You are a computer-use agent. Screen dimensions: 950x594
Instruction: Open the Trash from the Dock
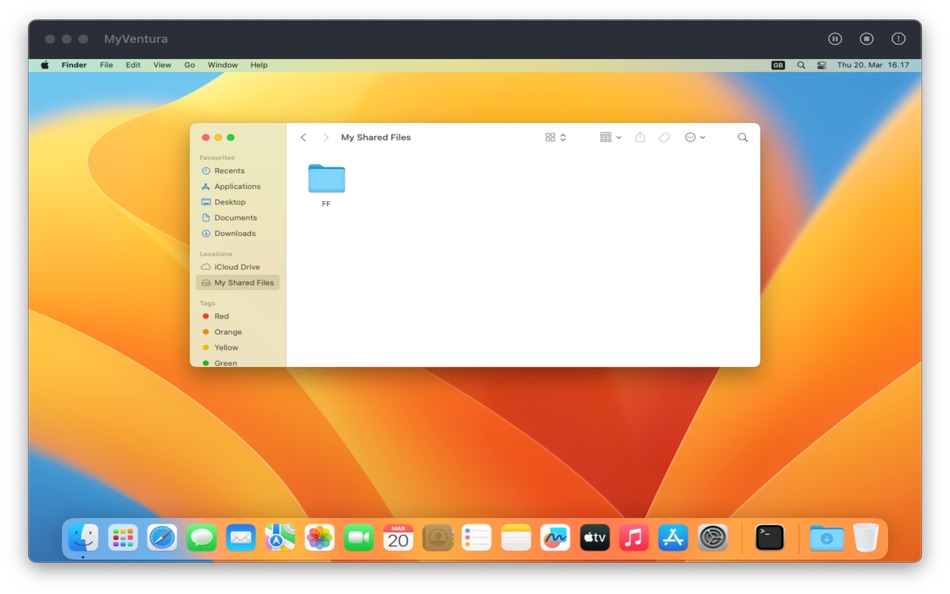866,537
